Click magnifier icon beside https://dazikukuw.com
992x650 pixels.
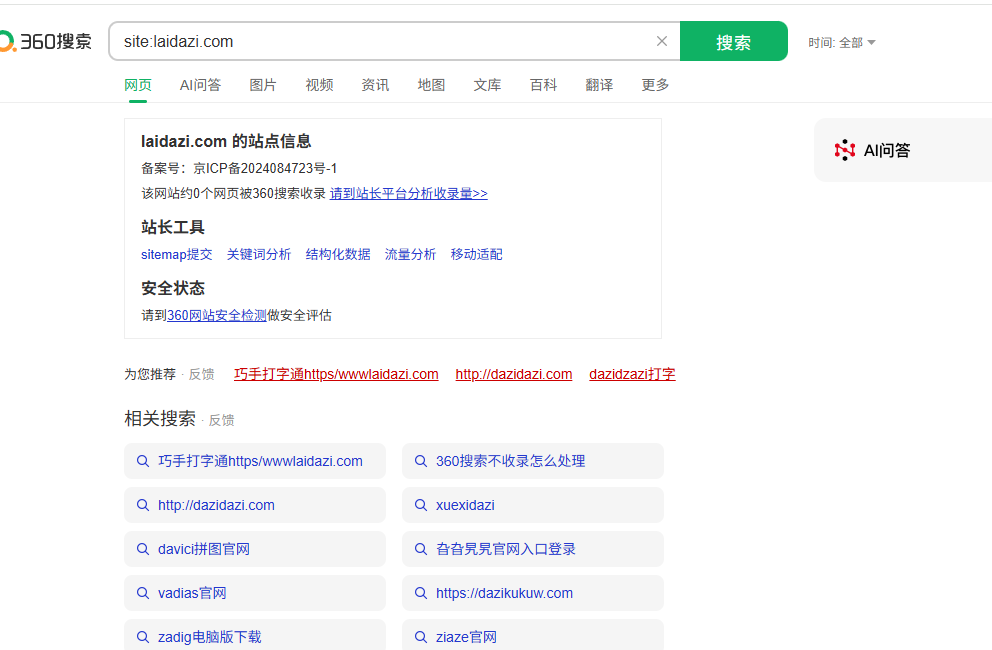(x=421, y=593)
